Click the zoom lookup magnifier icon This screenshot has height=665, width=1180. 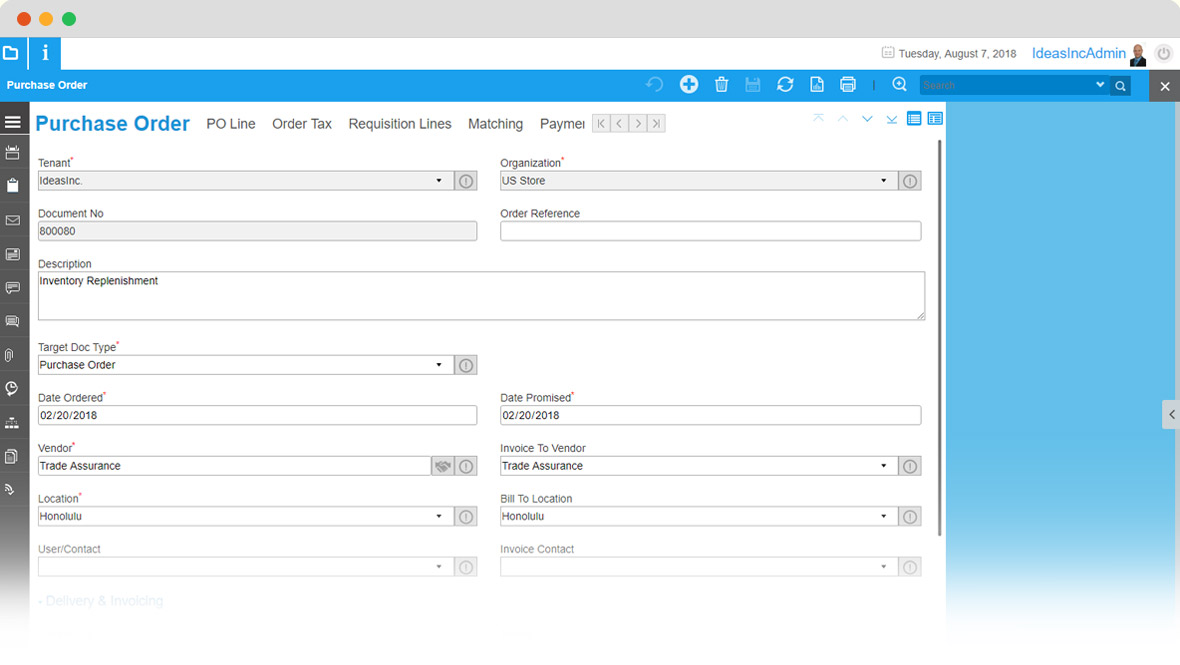pyautogui.click(x=899, y=84)
